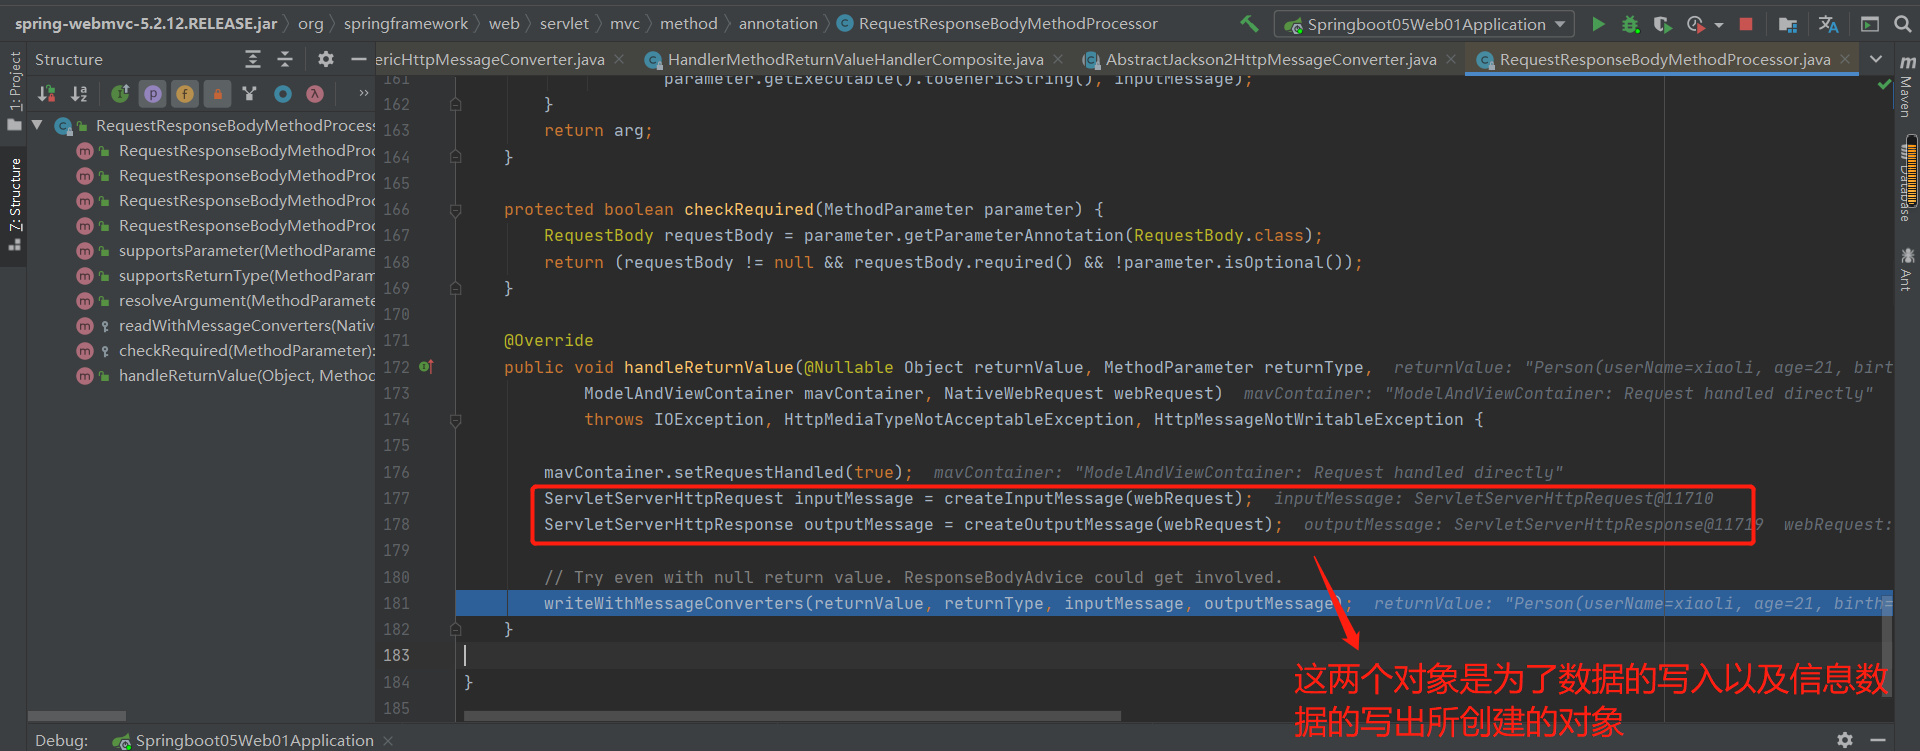Click the override gutter icon at line 172
Image resolution: width=1920 pixels, height=751 pixels.
426,367
